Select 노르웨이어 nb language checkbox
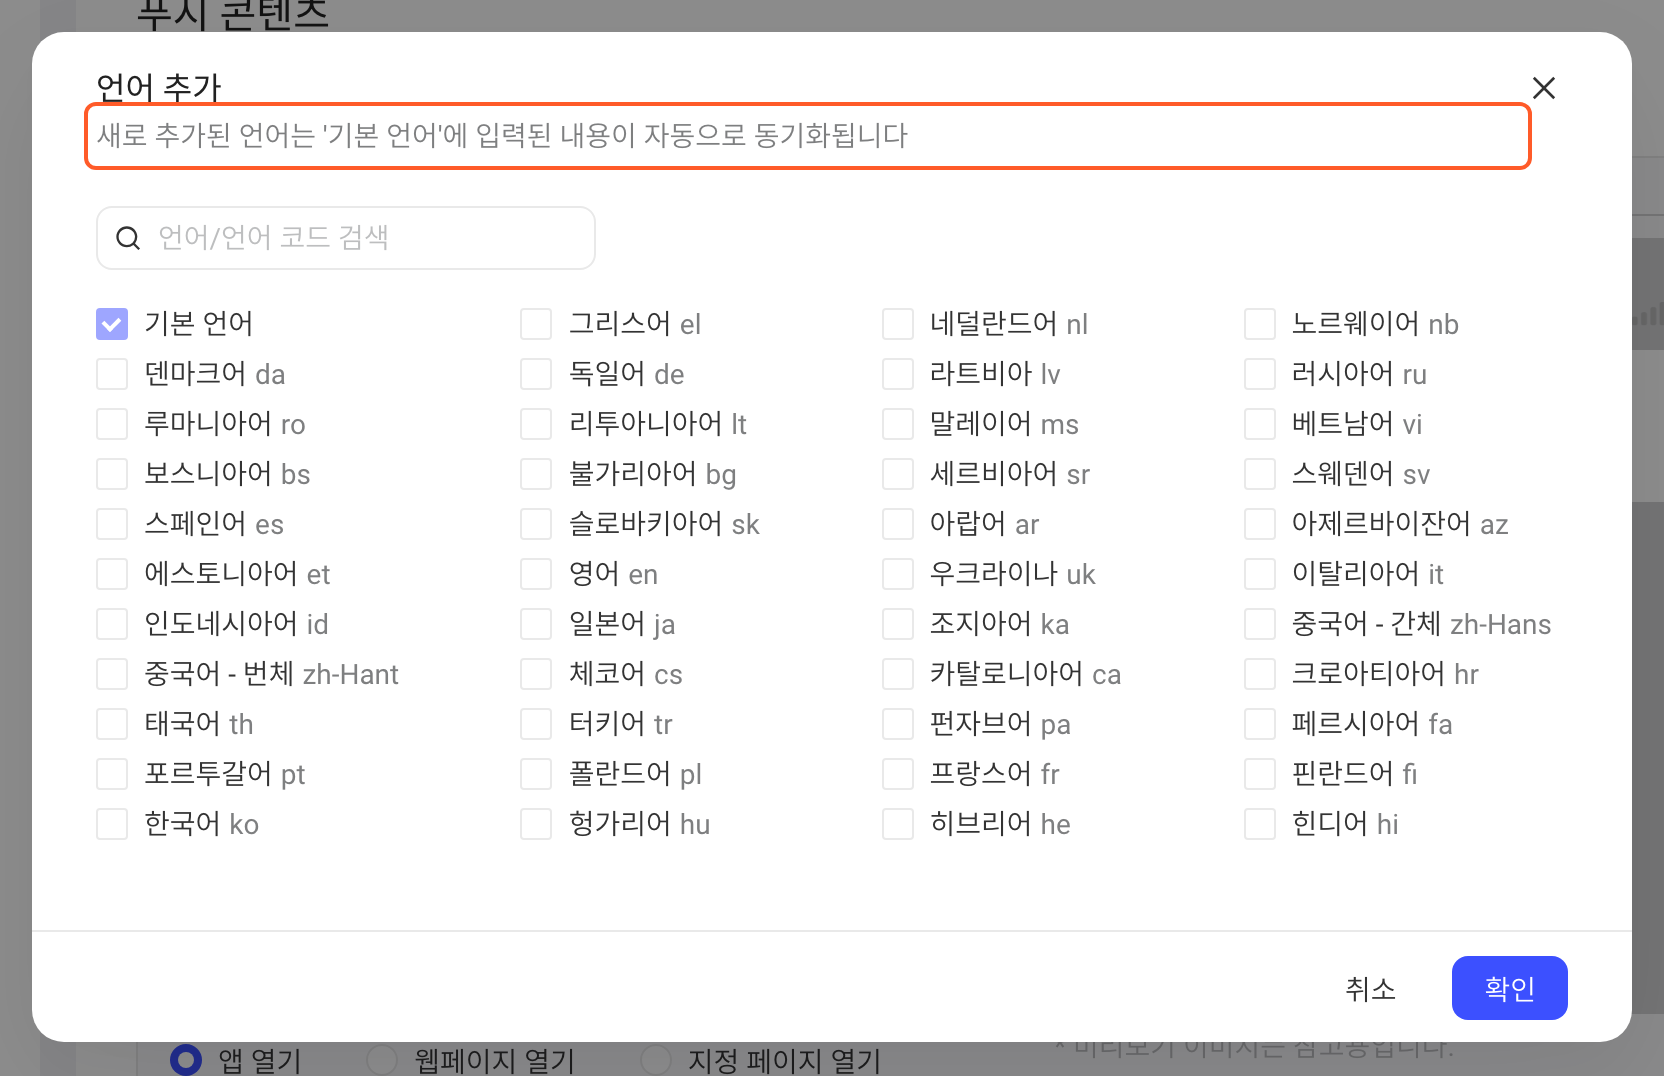This screenshot has height=1076, width=1664. coord(1260,324)
